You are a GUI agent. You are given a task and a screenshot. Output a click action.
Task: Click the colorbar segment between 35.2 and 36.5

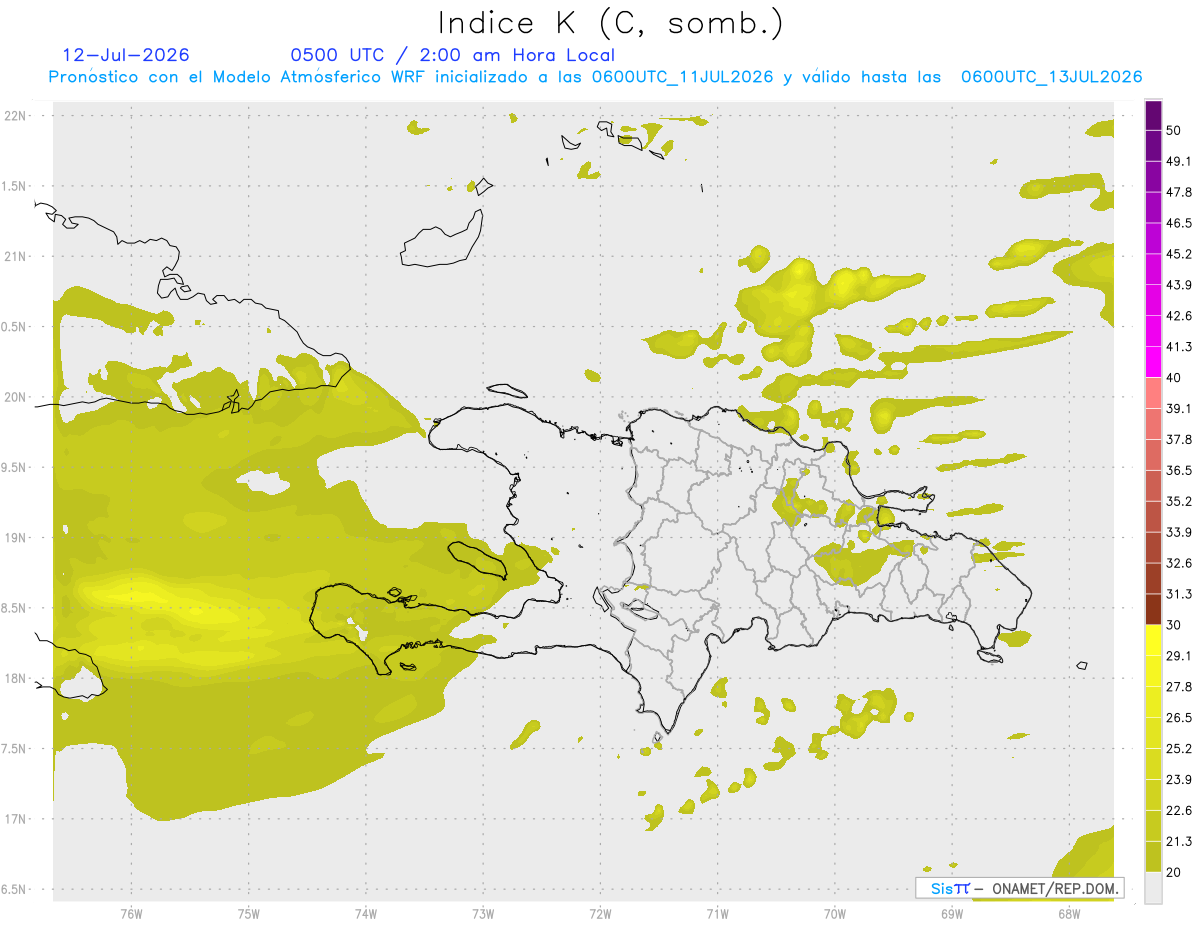pos(1154,485)
